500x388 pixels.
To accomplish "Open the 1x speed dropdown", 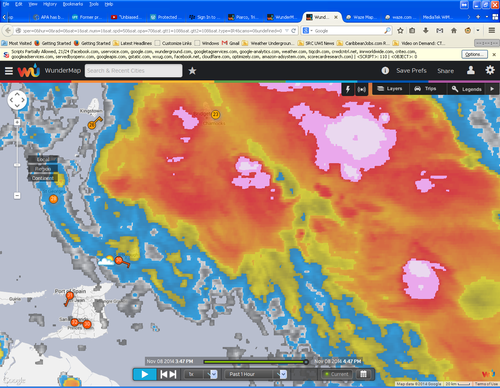I will click(201, 374).
